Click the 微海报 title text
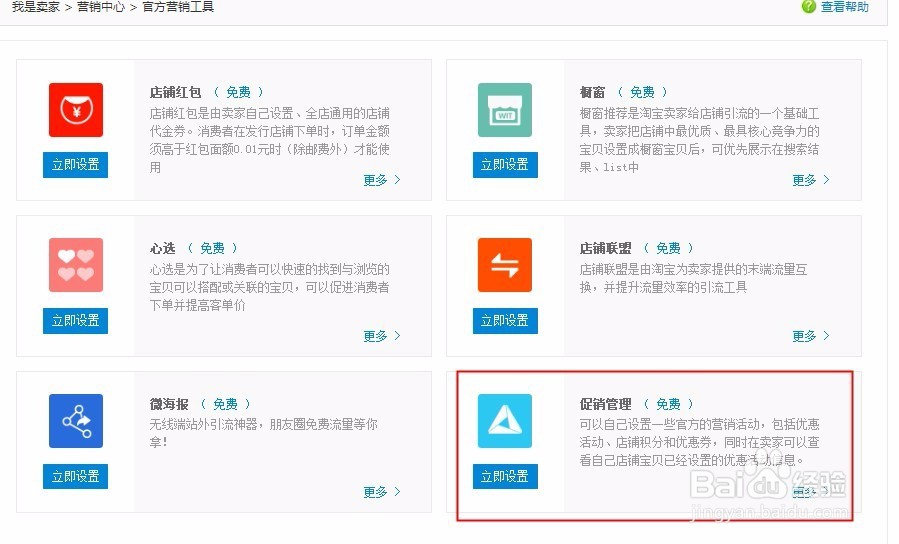Viewport: 899px width, 544px height. click(169, 404)
